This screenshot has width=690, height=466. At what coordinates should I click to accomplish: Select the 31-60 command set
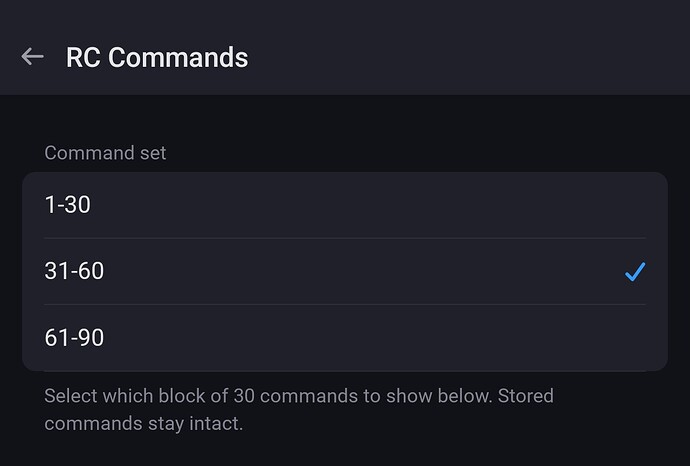[344, 271]
